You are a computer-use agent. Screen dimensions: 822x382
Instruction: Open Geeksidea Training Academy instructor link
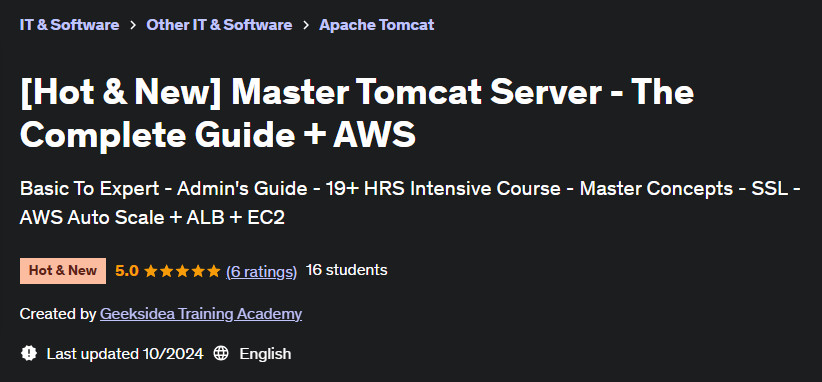coord(201,314)
